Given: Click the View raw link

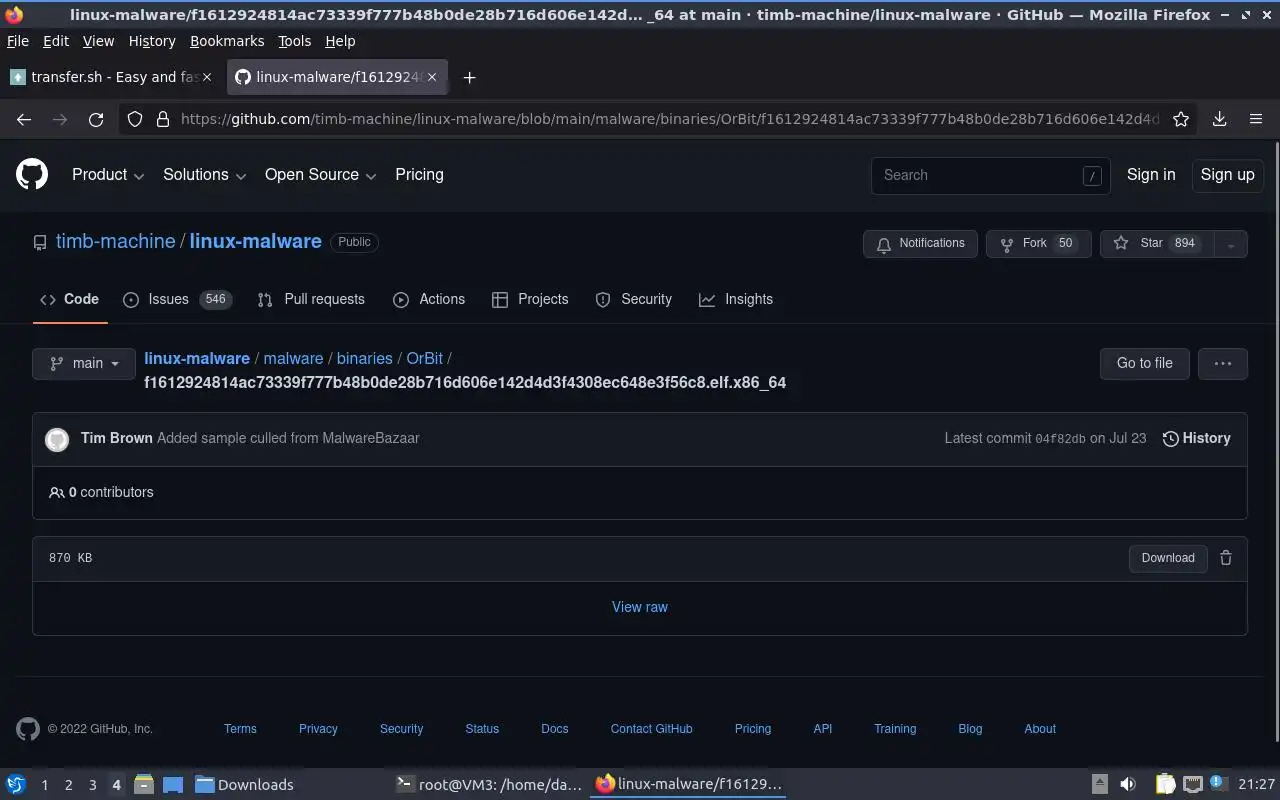Looking at the screenshot, I should coord(640,607).
